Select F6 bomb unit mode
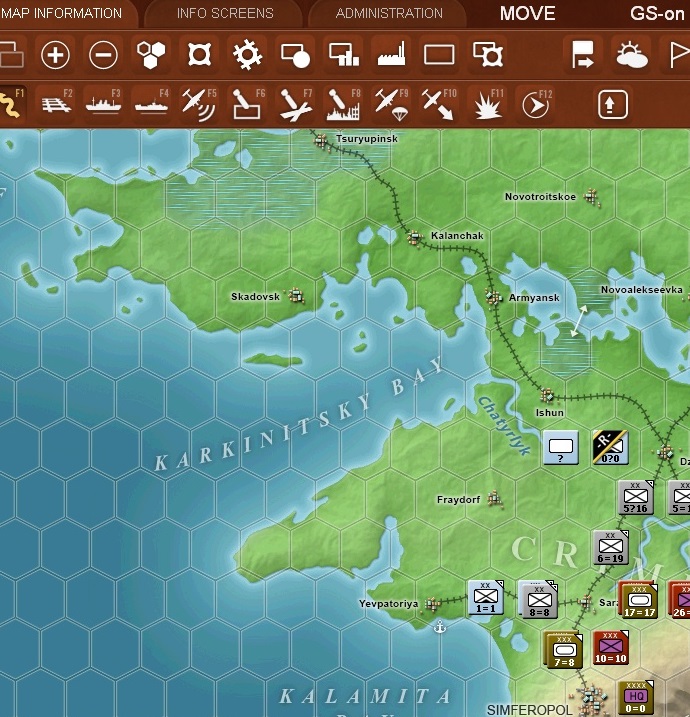The width and height of the screenshot is (690, 717). [248, 104]
